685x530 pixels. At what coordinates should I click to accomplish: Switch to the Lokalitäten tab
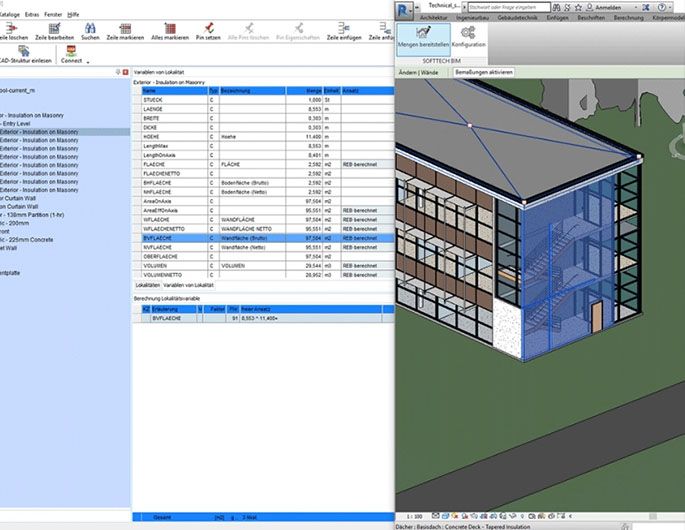pos(148,286)
